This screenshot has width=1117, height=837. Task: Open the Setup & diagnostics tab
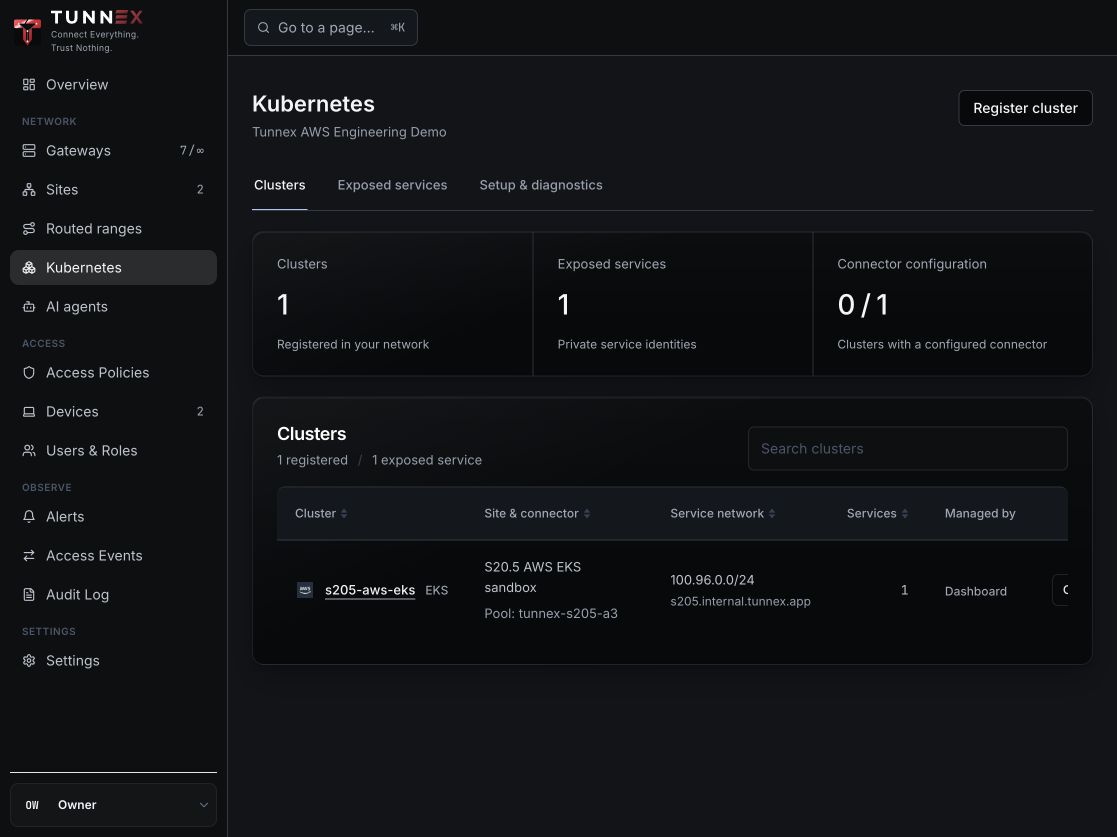[541, 185]
